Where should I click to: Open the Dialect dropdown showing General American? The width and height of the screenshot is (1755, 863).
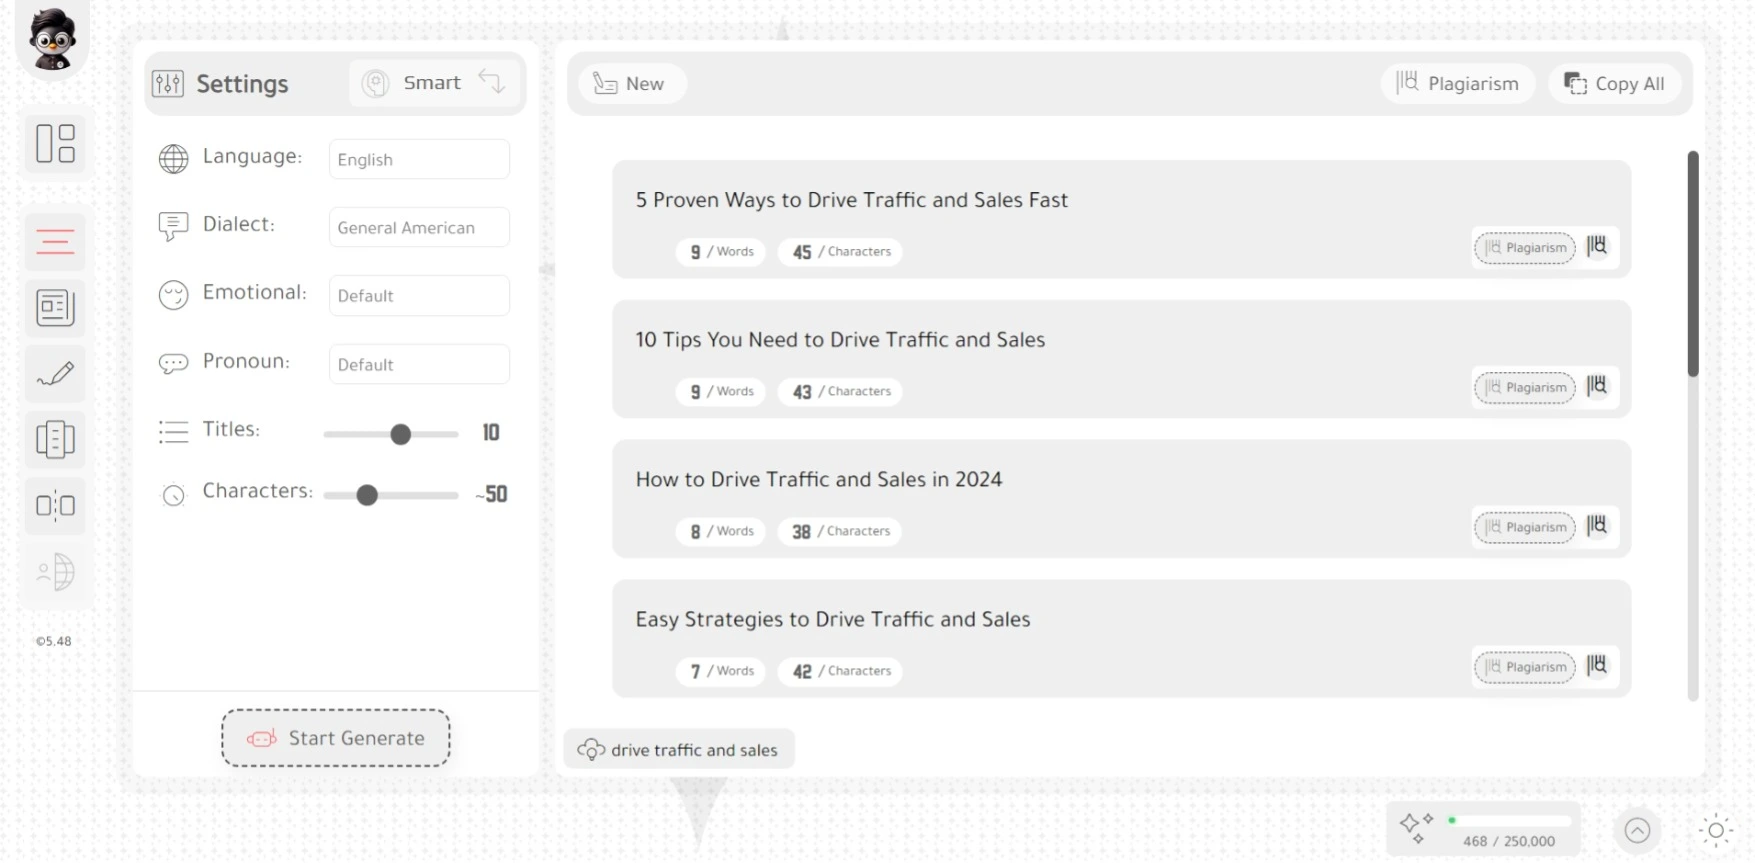click(419, 227)
